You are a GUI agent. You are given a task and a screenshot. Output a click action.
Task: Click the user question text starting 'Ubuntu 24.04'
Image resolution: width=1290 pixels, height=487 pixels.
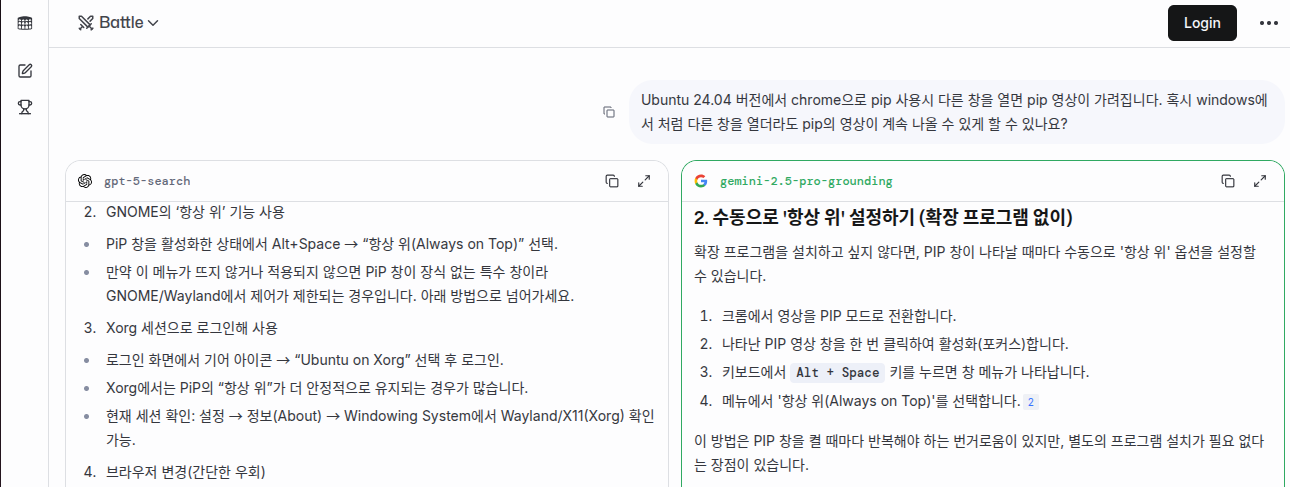[954, 112]
